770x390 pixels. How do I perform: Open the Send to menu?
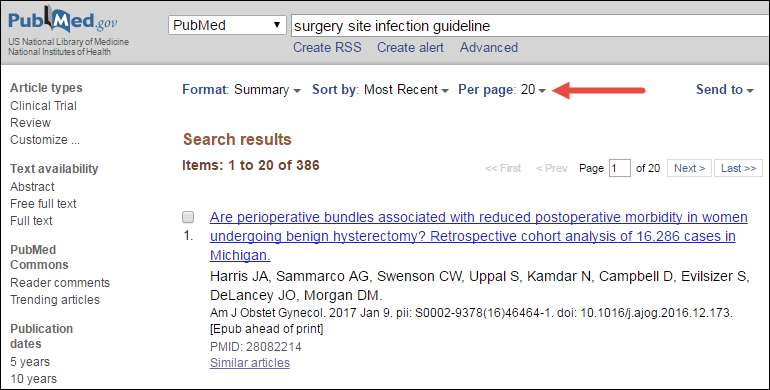pos(724,90)
